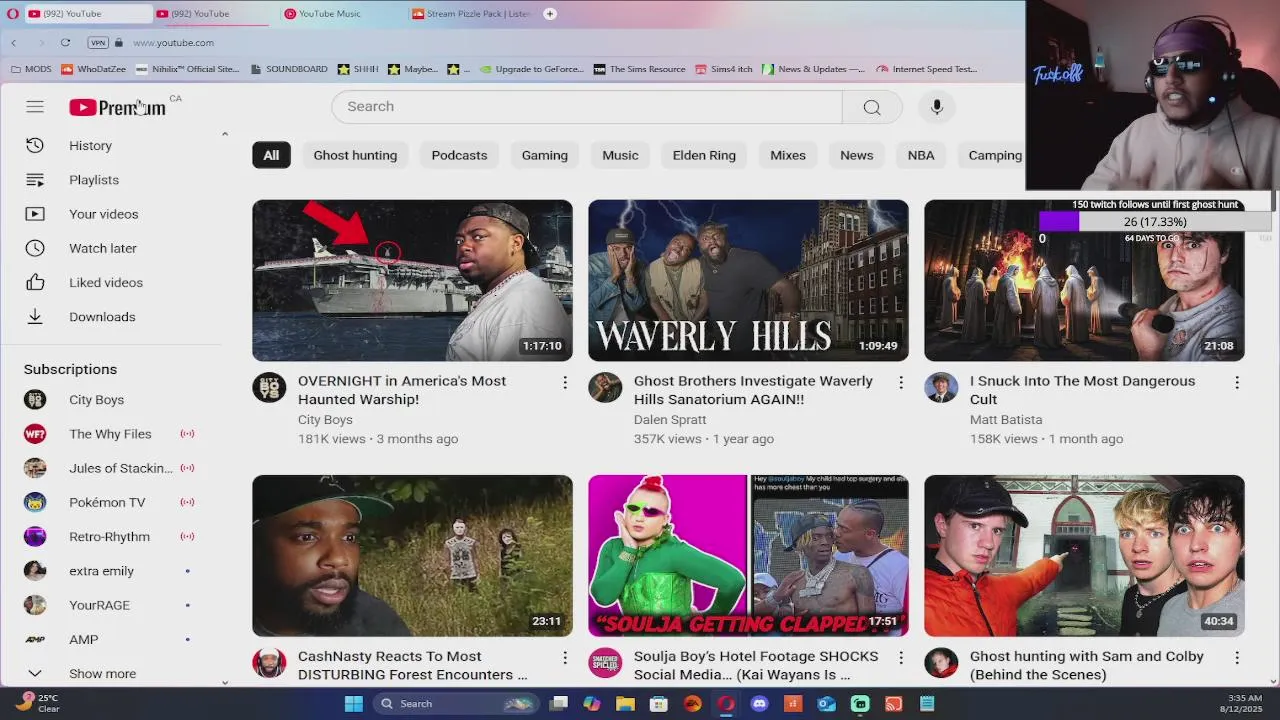Open File Explorer from the taskbar

[625, 704]
